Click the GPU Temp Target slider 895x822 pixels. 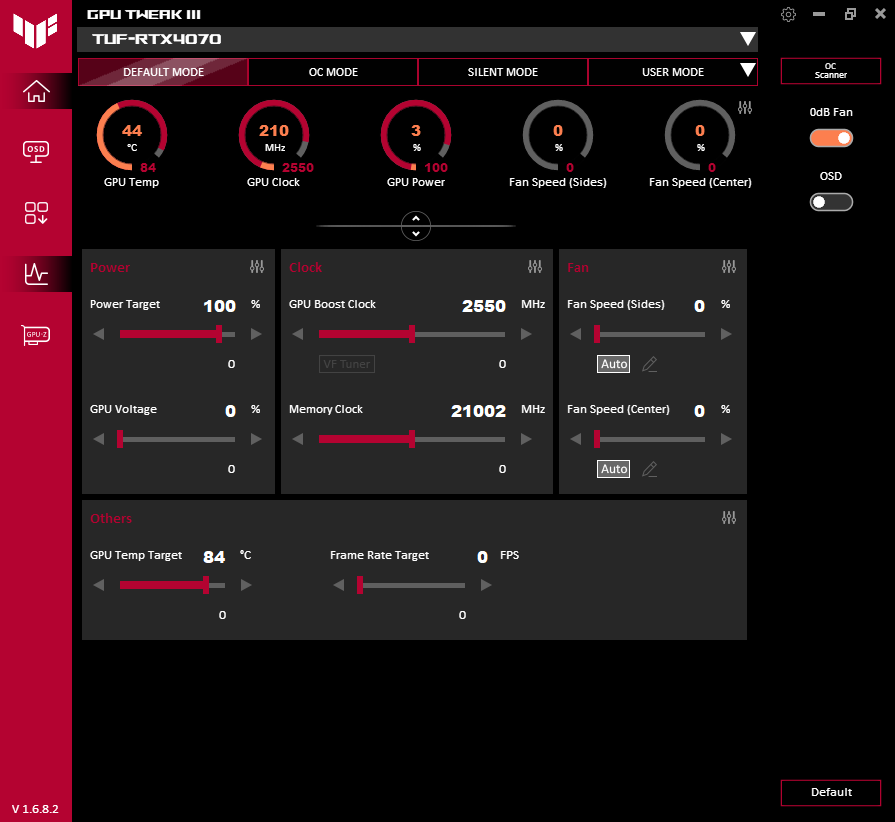[x=172, y=585]
